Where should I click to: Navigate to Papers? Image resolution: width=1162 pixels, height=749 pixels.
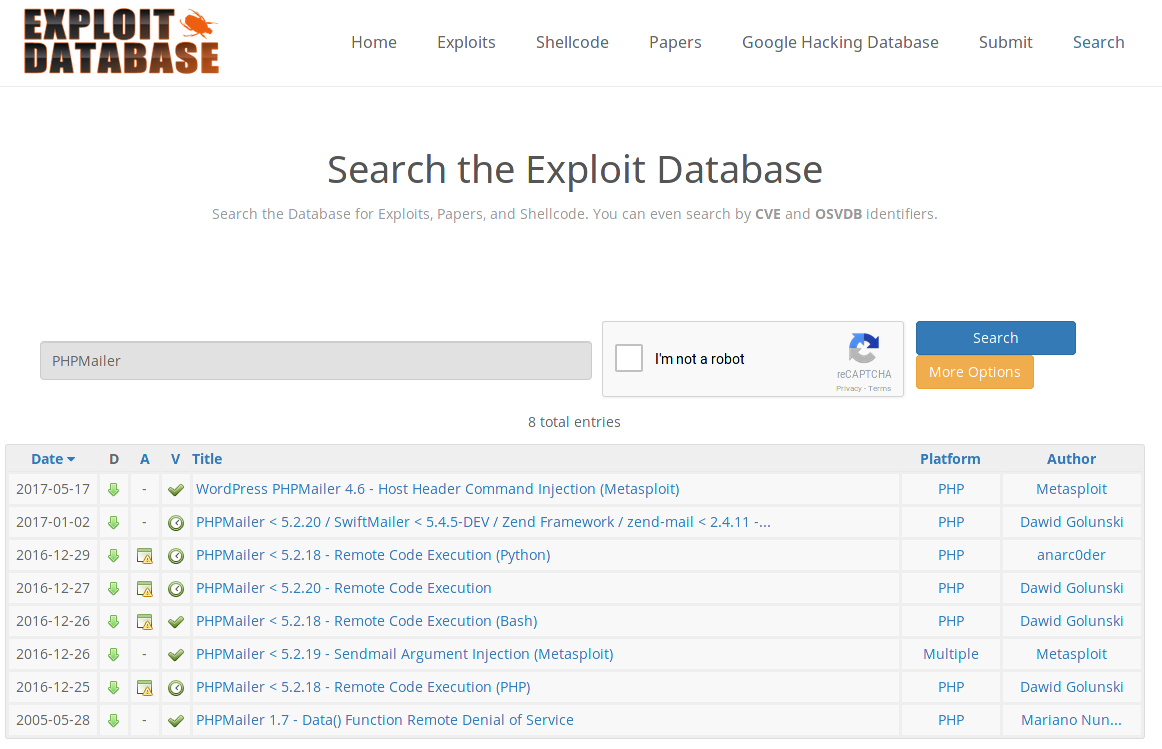coord(675,42)
